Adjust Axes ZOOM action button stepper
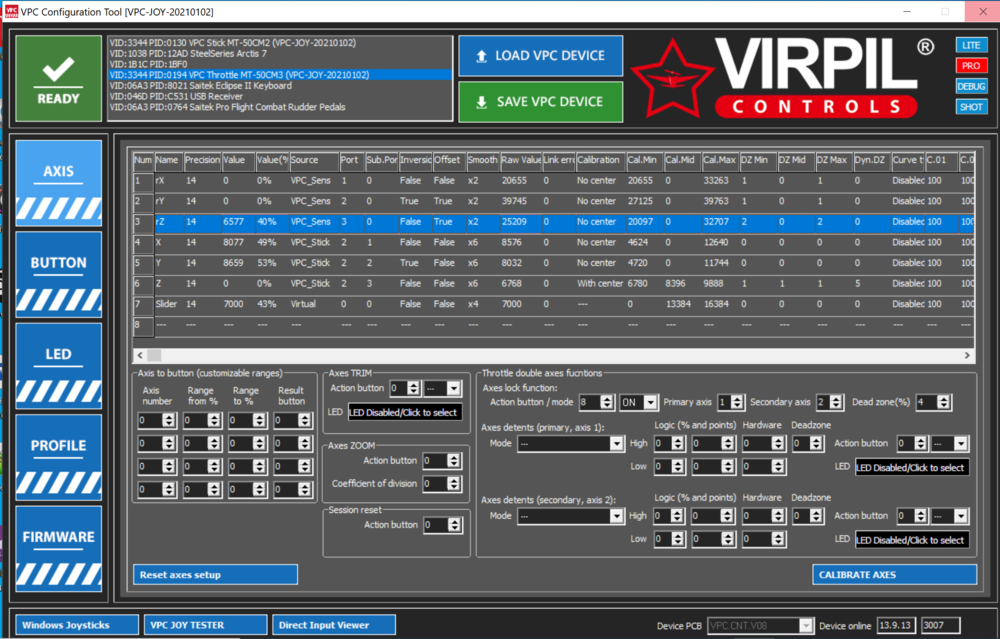1000x639 pixels. [453, 460]
